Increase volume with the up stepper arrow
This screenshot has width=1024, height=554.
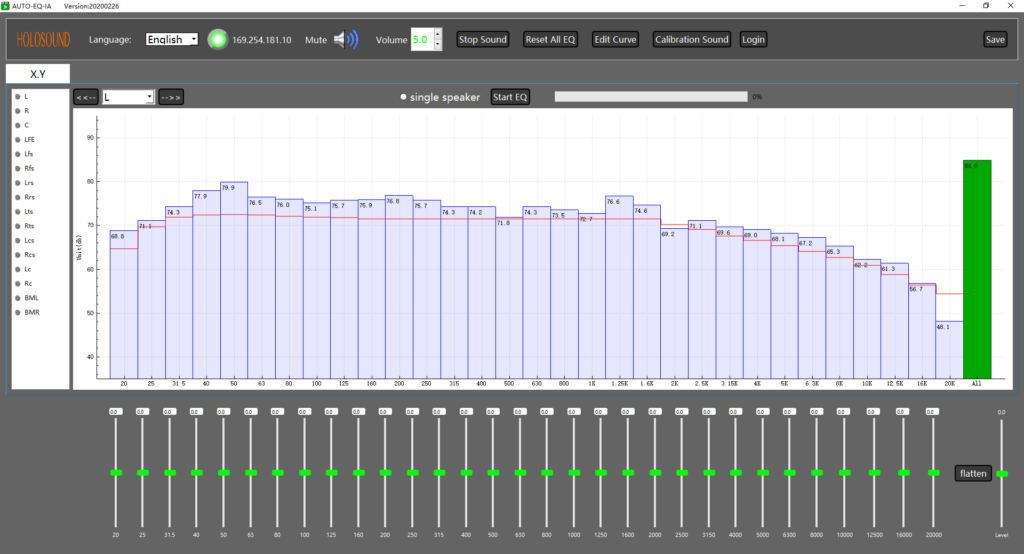pyautogui.click(x=437, y=35)
